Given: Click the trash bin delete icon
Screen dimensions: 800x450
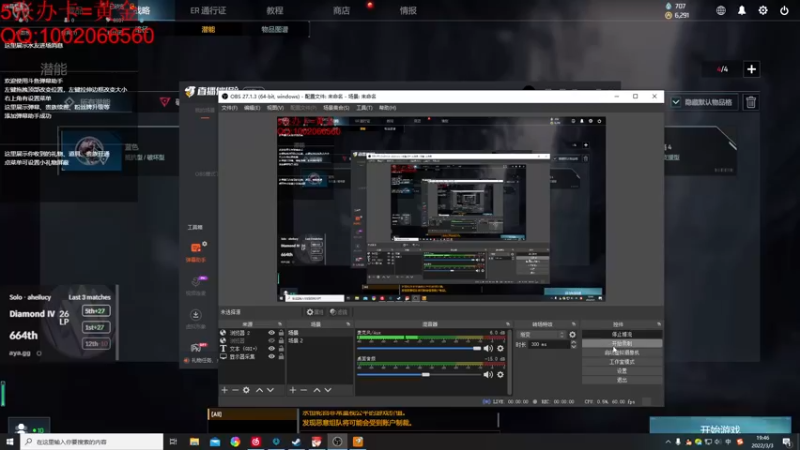Looking at the screenshot, I should 751,102.
